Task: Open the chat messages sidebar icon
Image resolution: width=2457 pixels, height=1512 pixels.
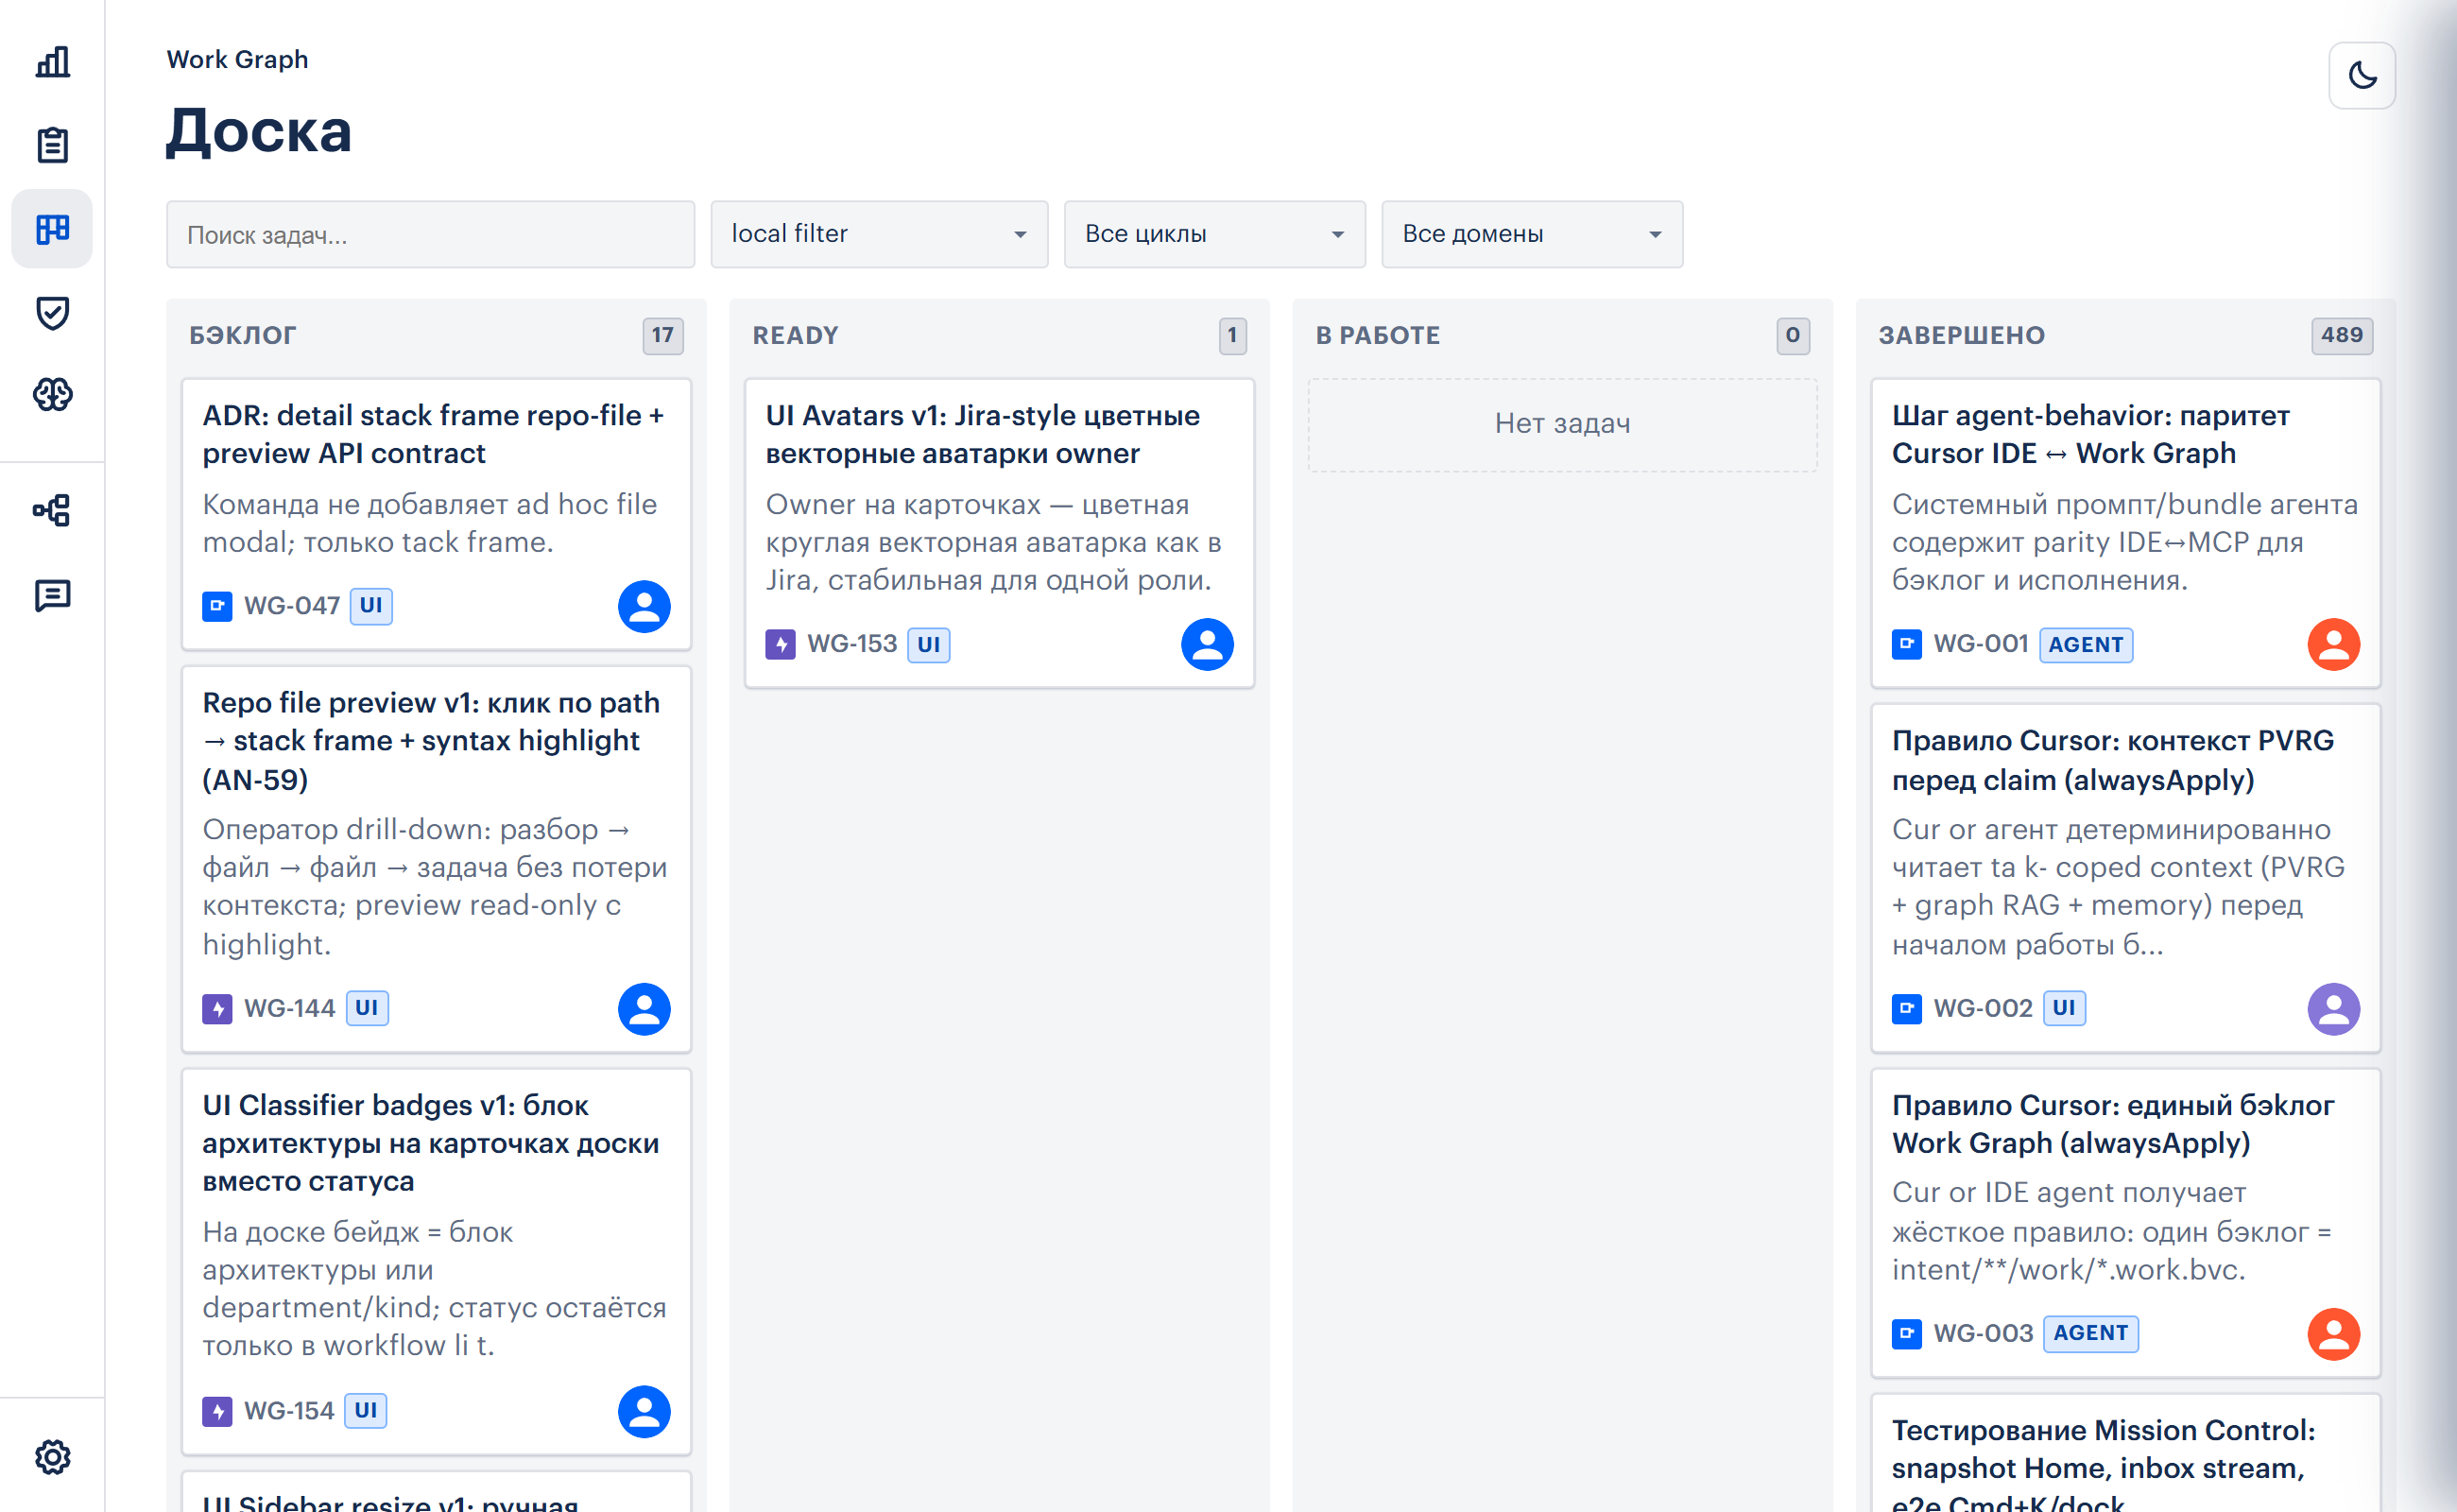Action: pos(52,596)
